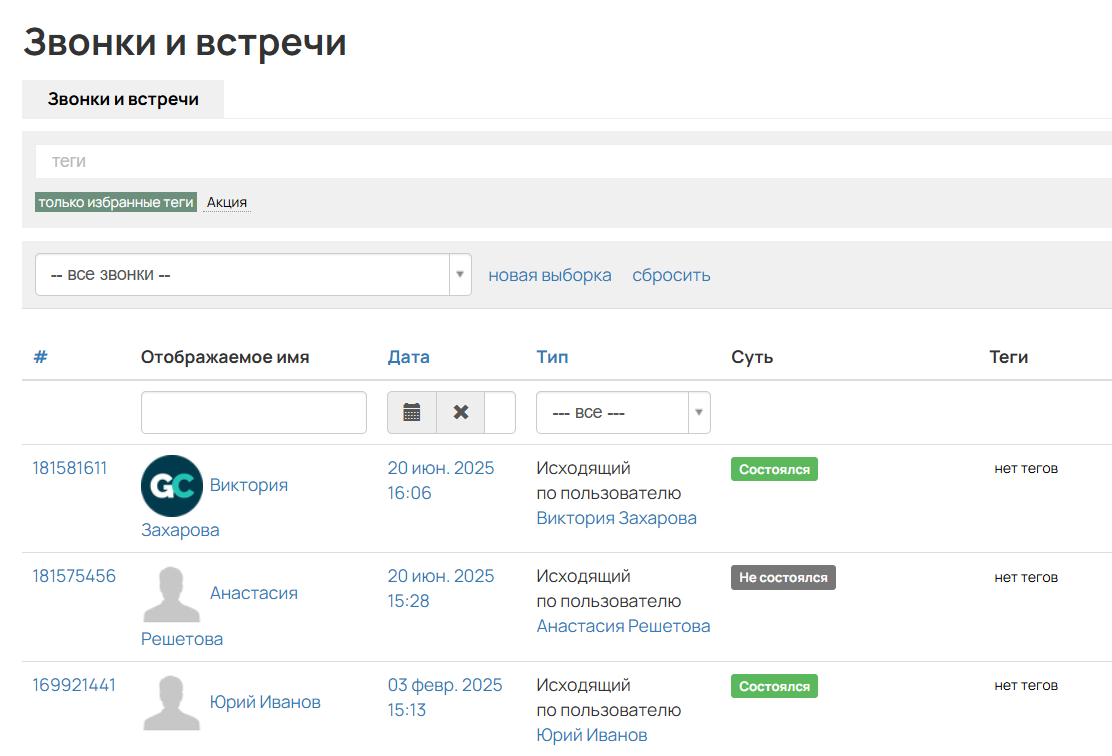This screenshot has width=1112, height=756.
Task: Click the 'новая выборка' link
Action: coord(549,274)
